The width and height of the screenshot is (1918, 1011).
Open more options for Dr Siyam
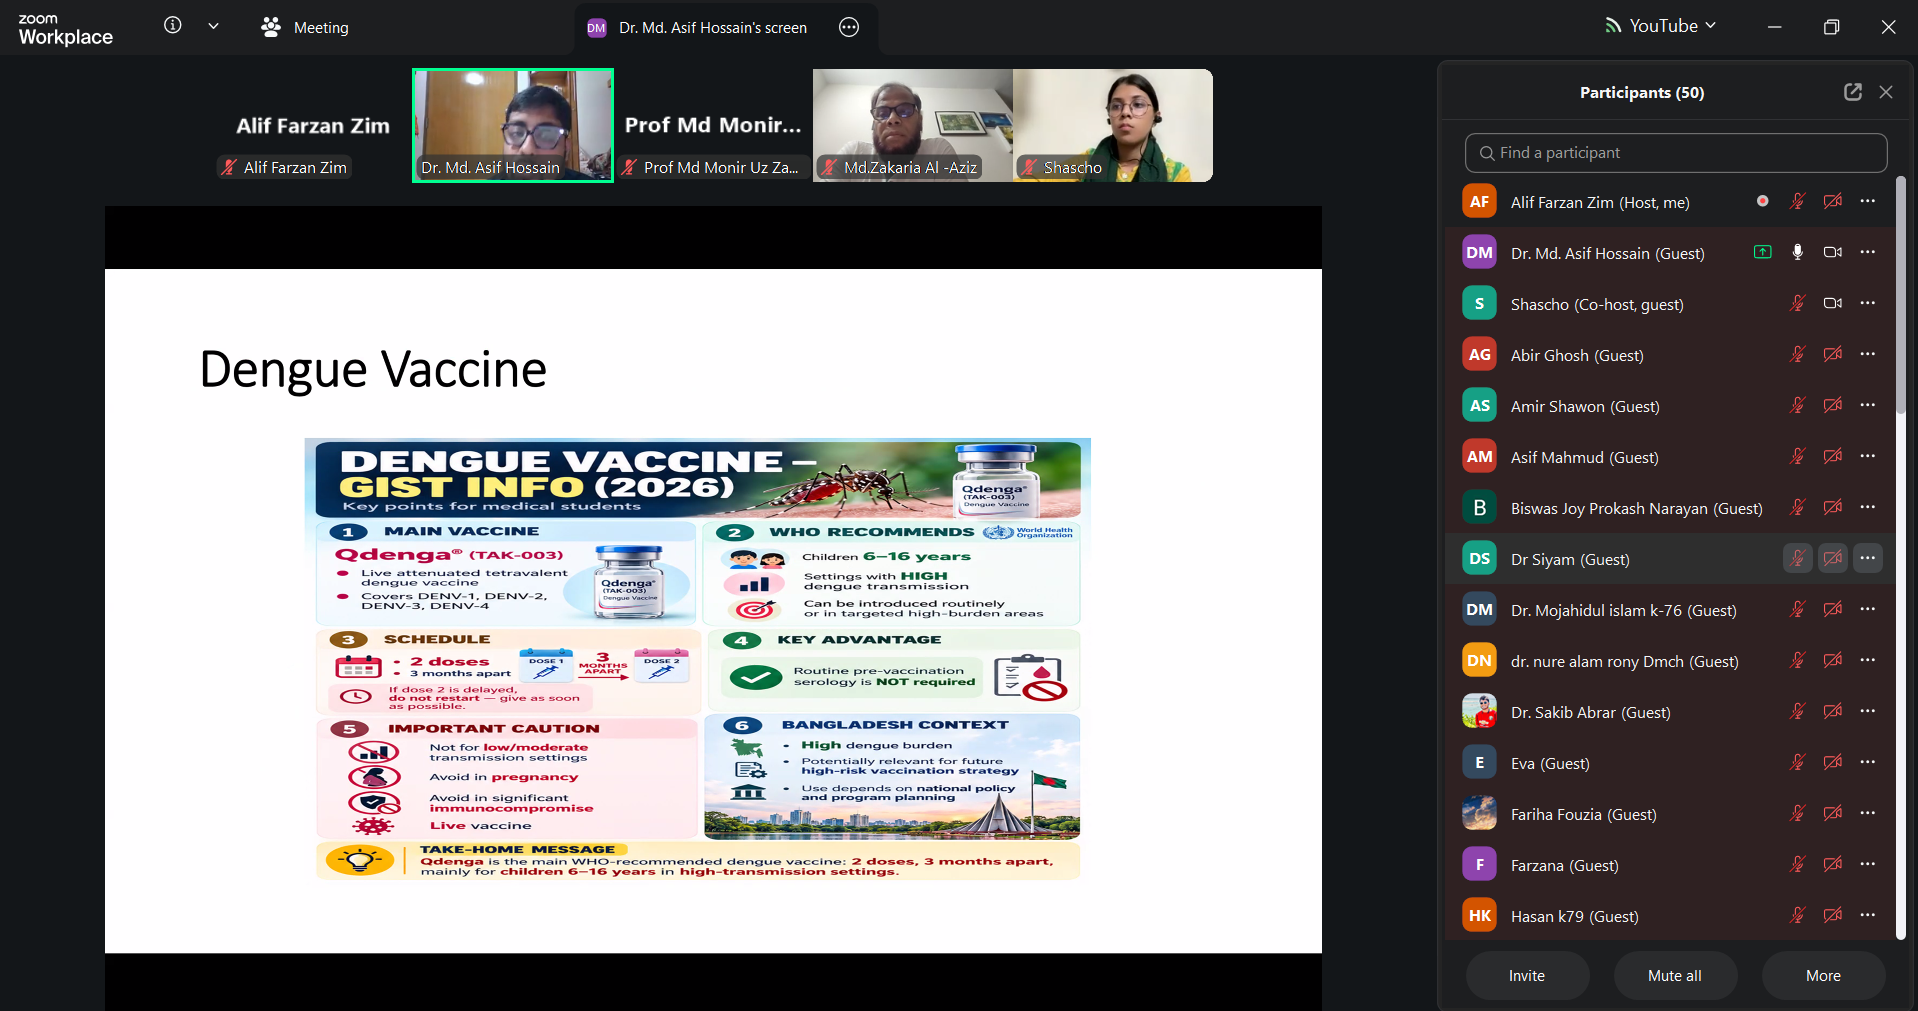1867,558
